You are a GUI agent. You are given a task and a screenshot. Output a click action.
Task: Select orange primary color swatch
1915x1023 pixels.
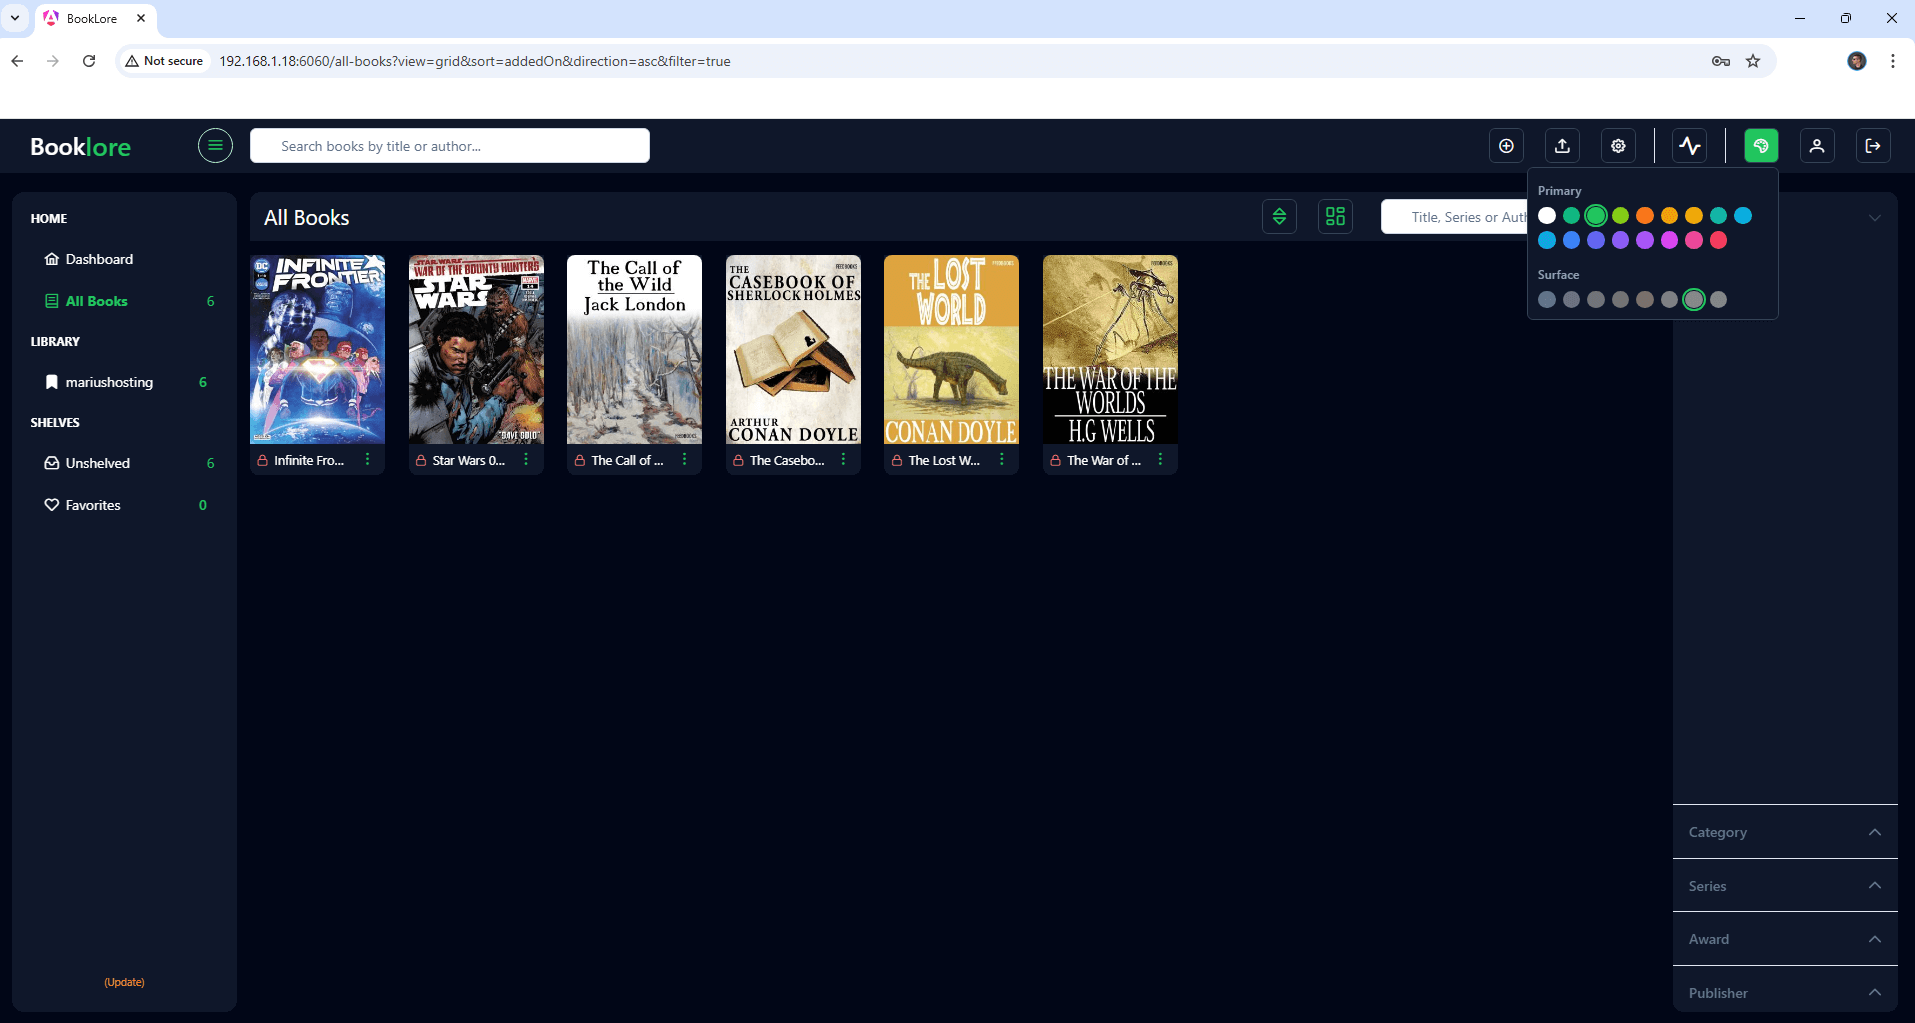[1645, 215]
